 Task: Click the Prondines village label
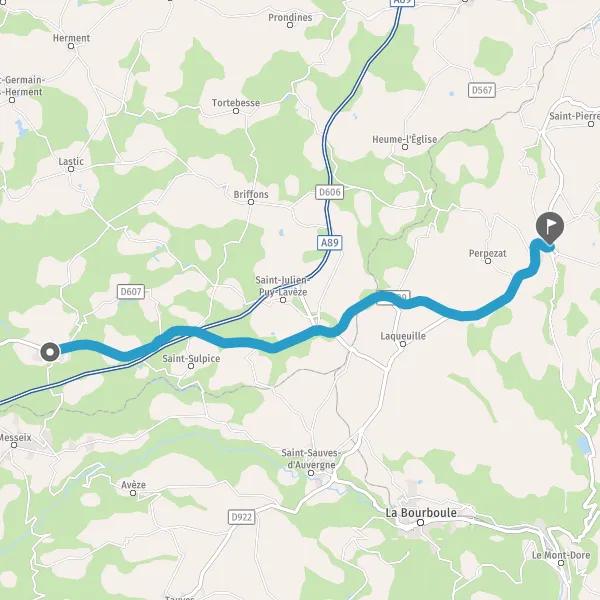(290, 18)
